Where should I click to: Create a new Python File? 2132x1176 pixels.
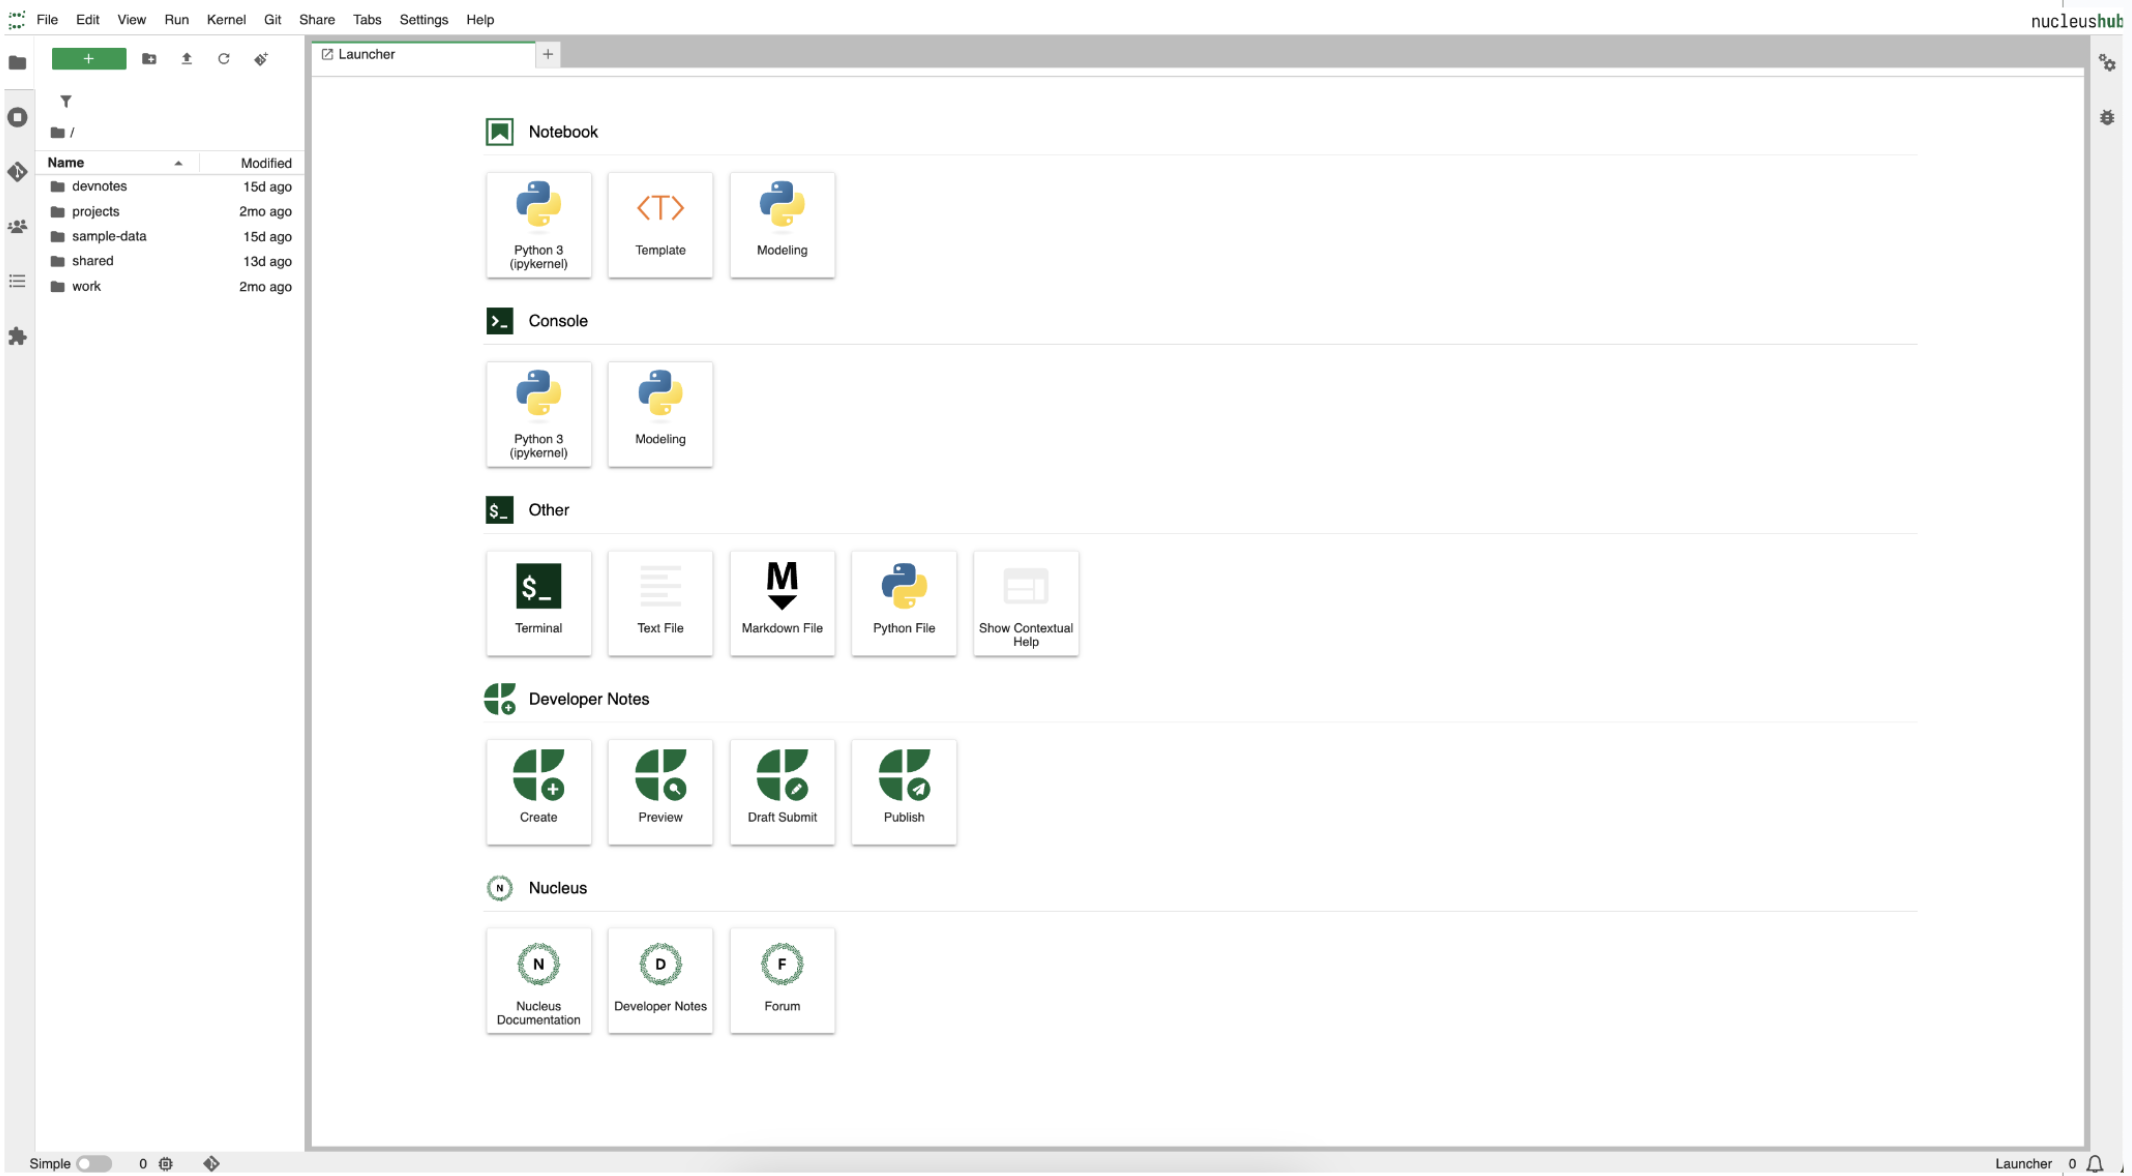point(904,603)
